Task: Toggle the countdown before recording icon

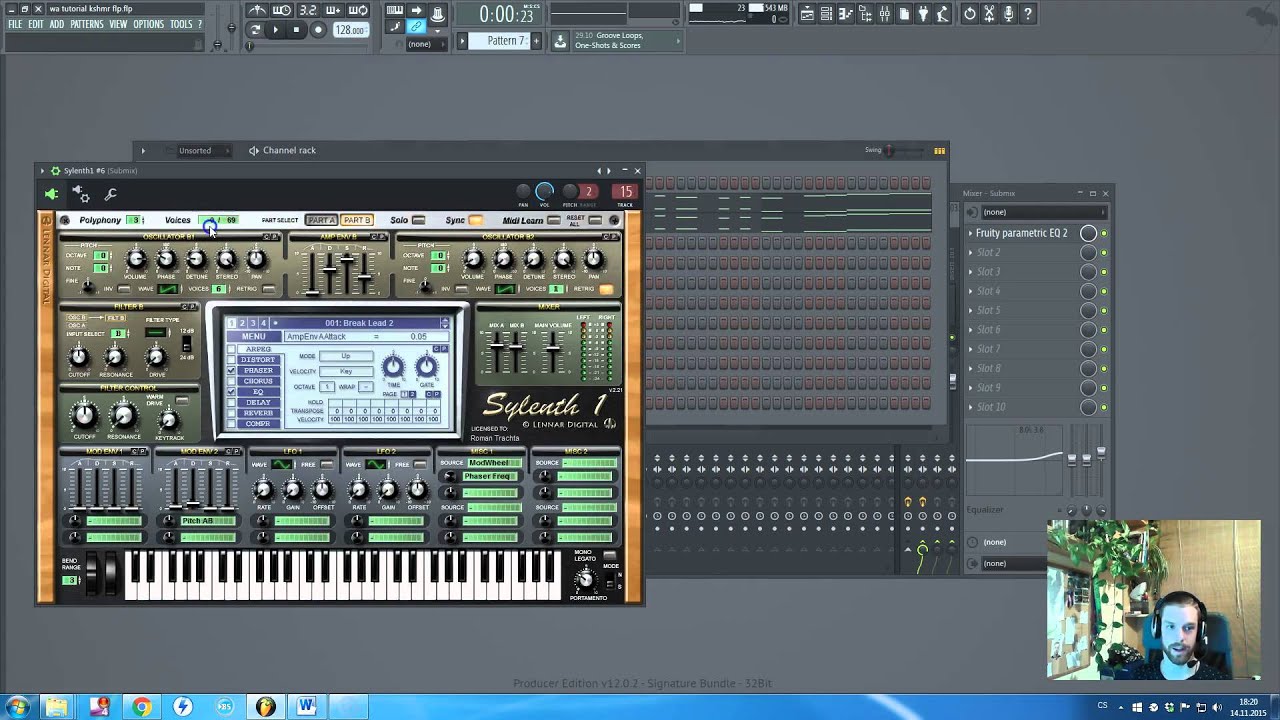Action: coord(308,11)
